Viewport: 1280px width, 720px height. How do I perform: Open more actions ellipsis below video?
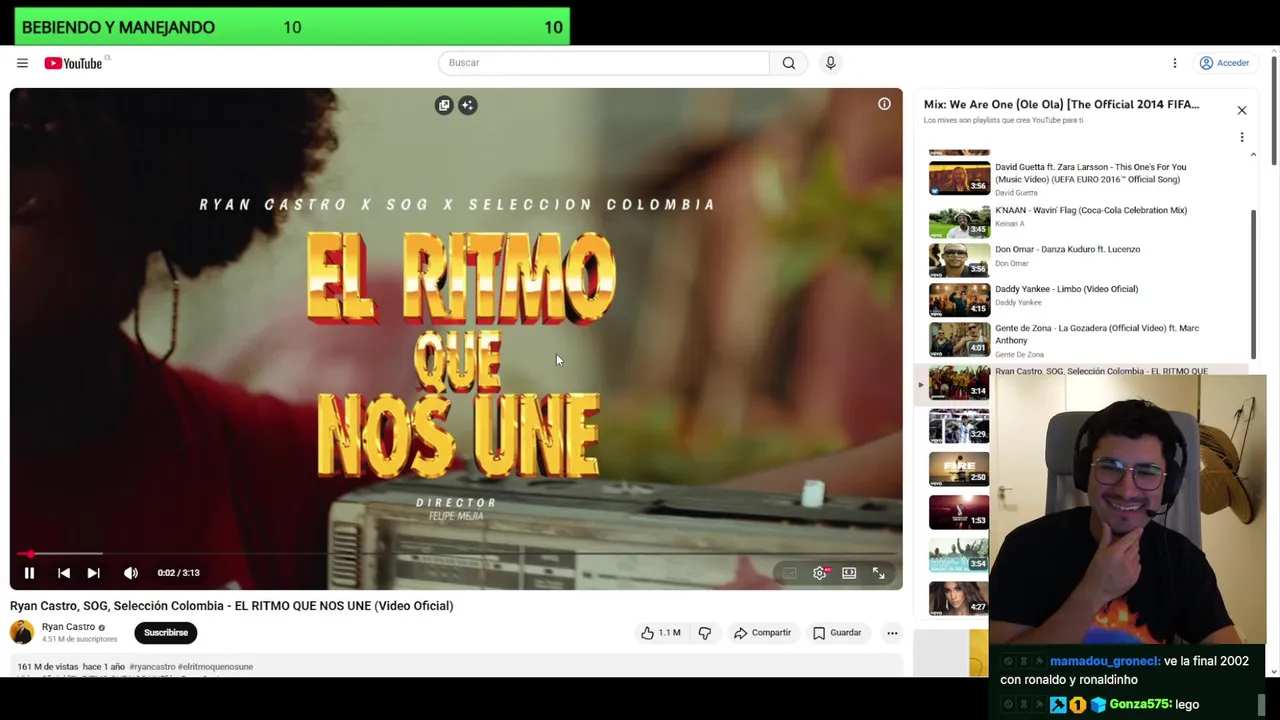point(892,632)
